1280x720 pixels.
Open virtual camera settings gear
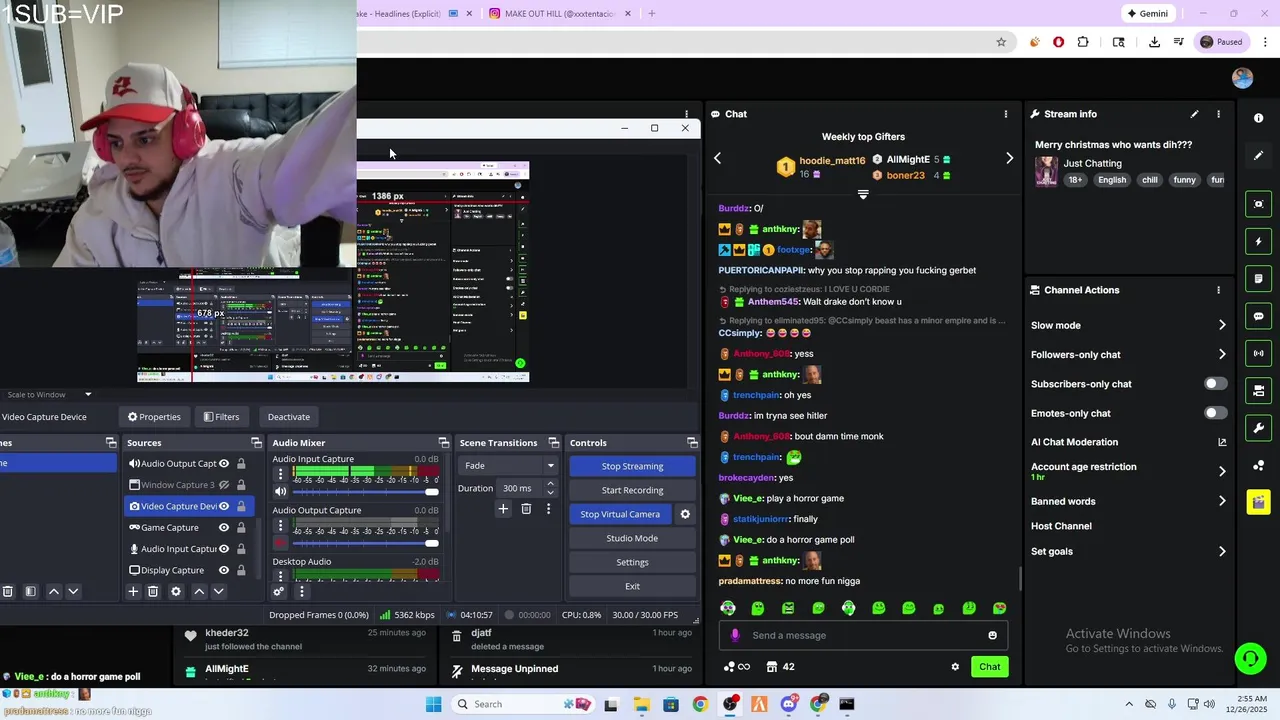point(685,514)
